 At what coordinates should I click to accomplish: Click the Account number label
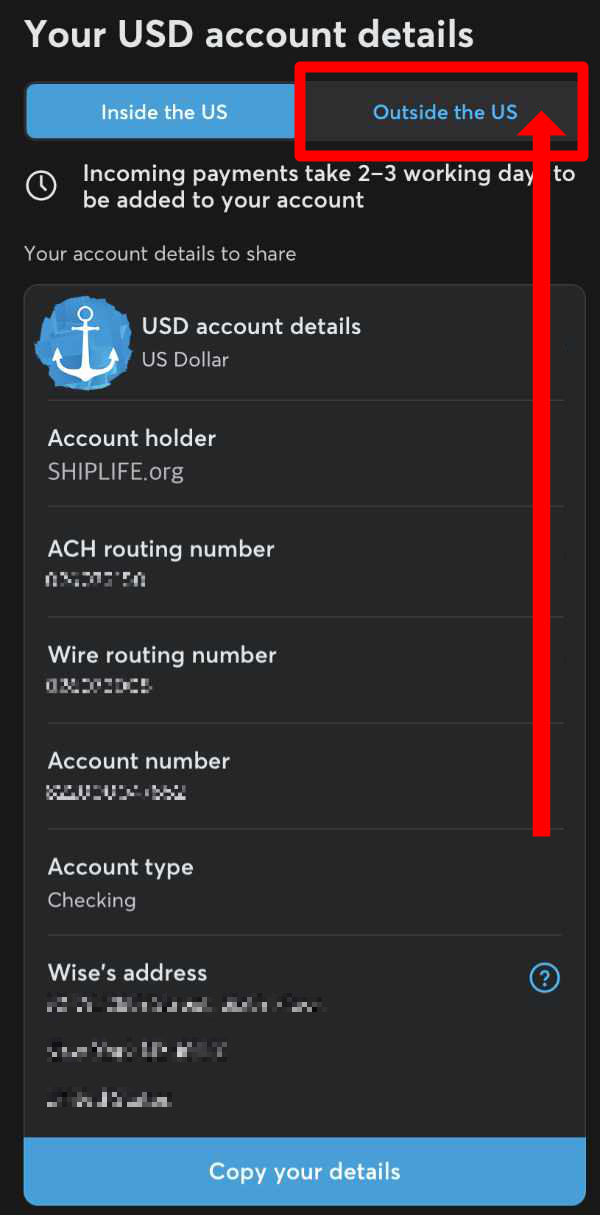click(x=139, y=761)
